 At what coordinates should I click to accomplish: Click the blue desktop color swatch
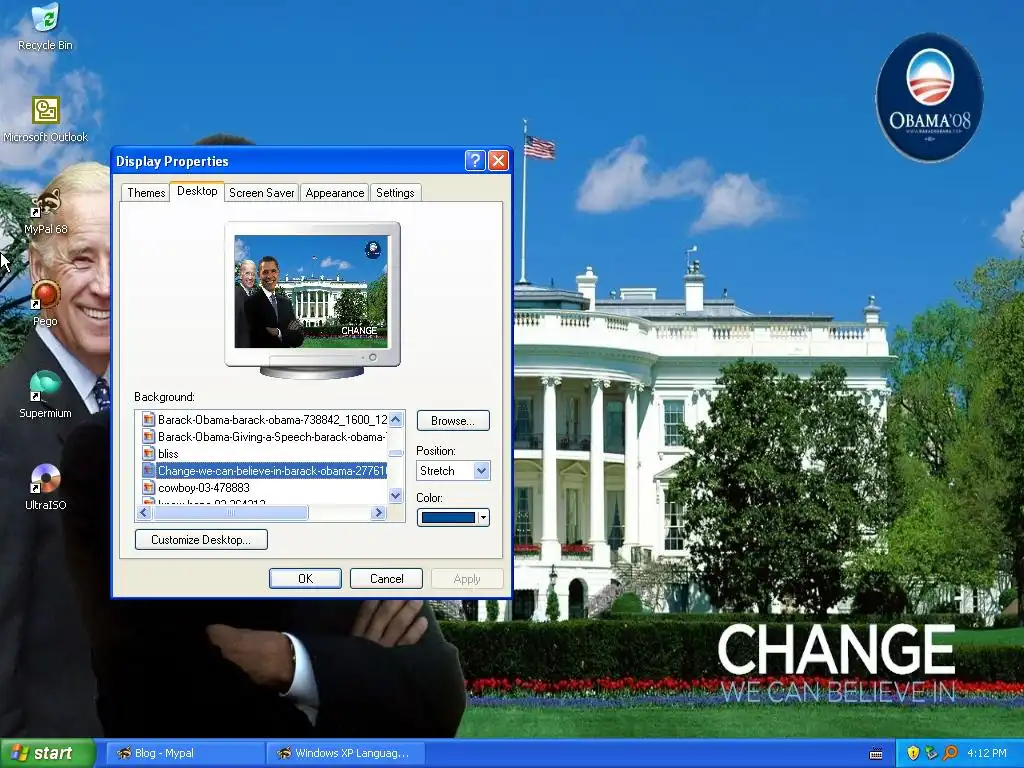click(449, 518)
